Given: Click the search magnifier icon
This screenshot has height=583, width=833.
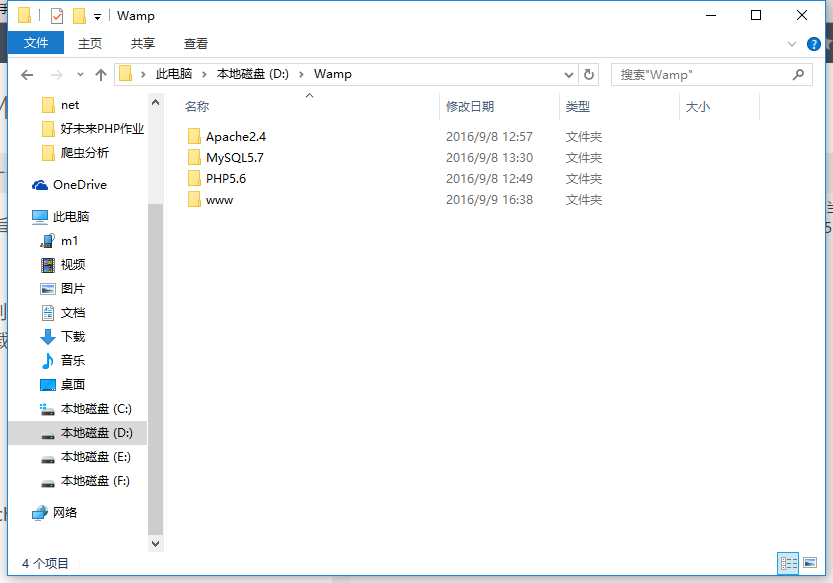Looking at the screenshot, I should point(798,75).
